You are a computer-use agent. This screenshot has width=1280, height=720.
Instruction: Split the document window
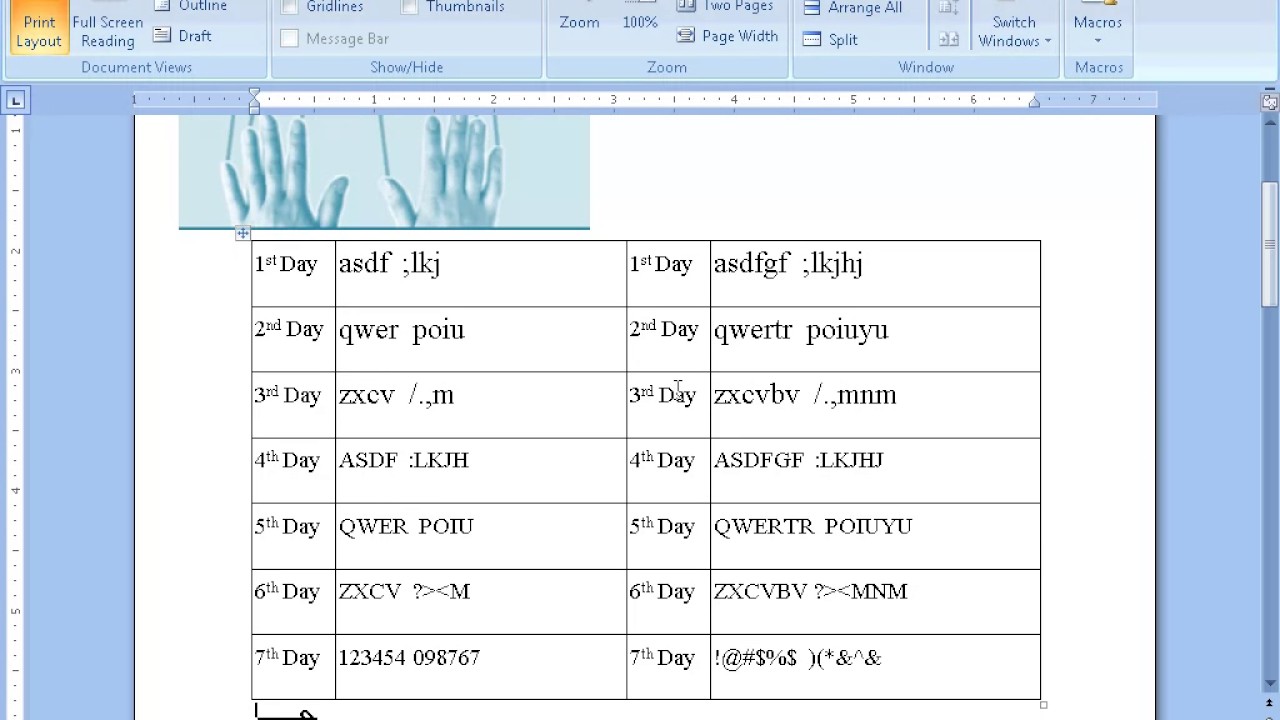point(831,40)
